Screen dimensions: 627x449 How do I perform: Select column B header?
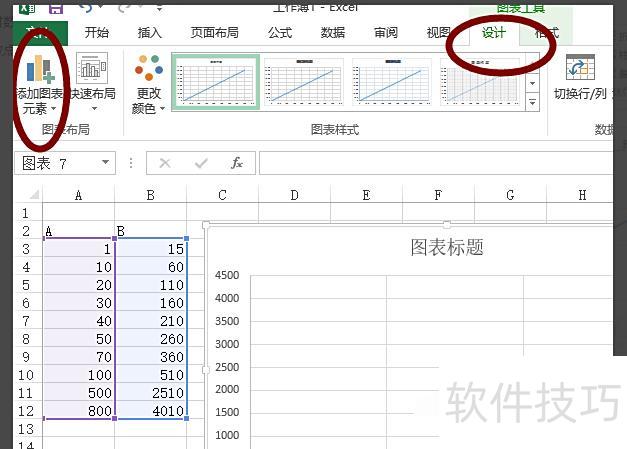[150, 195]
